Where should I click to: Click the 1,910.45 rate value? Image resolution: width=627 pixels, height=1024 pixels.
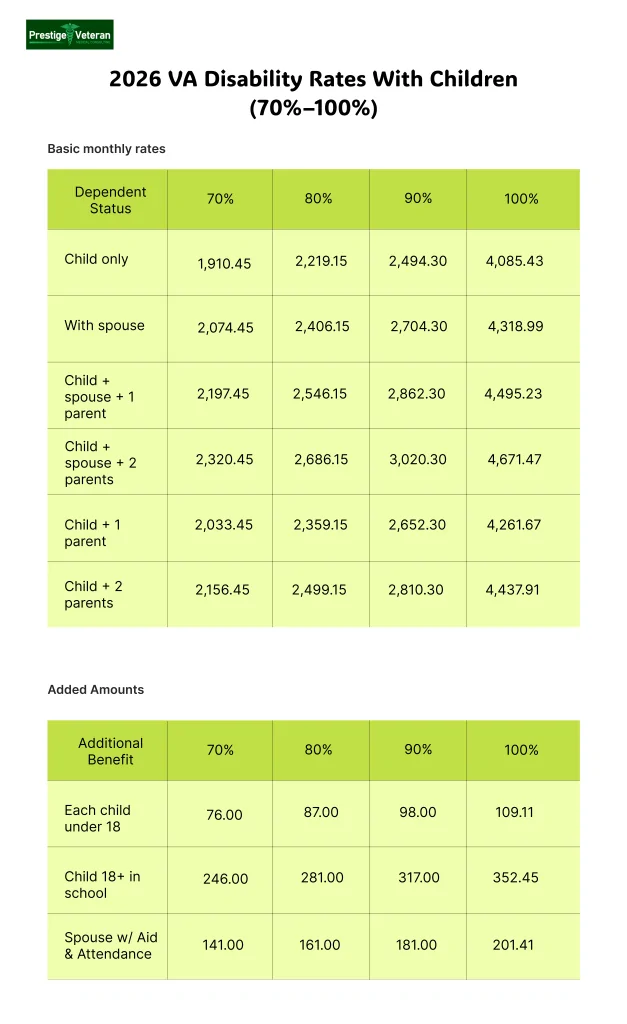pyautogui.click(x=224, y=264)
